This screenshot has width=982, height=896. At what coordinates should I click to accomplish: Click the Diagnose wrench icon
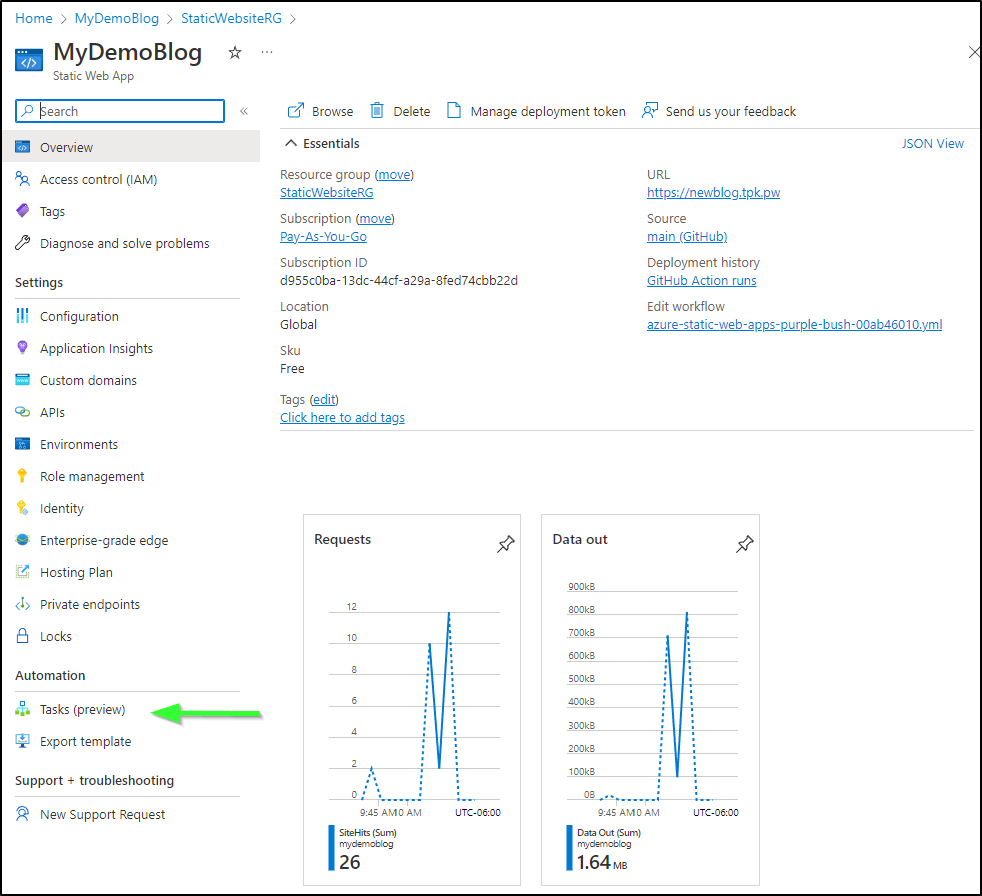(23, 242)
